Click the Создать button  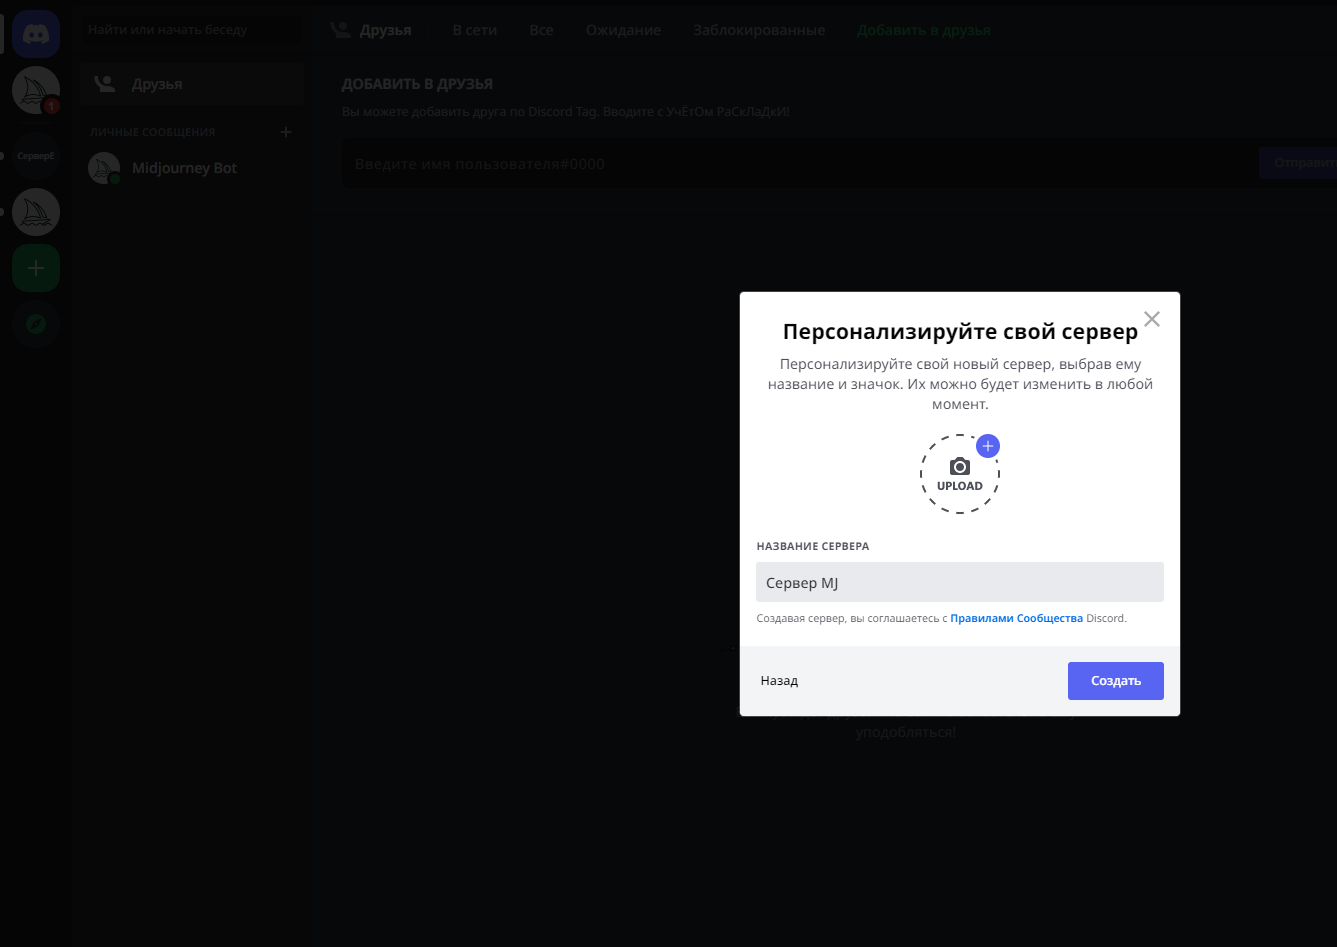pos(1115,681)
